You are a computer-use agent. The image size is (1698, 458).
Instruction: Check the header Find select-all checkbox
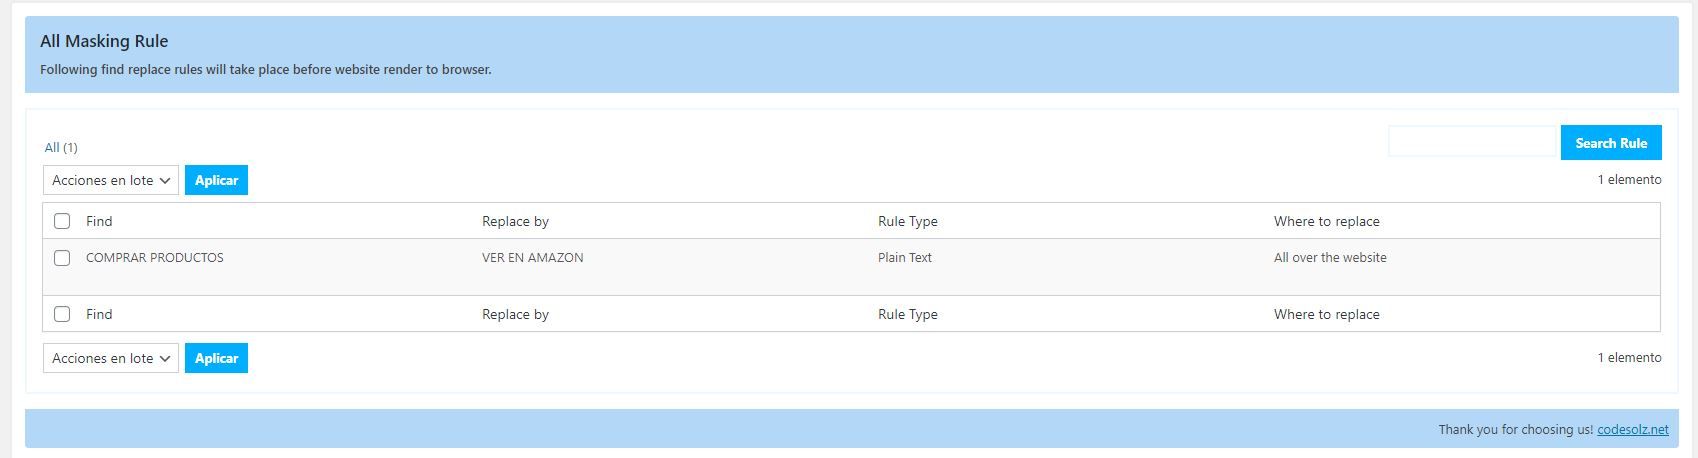(x=62, y=221)
